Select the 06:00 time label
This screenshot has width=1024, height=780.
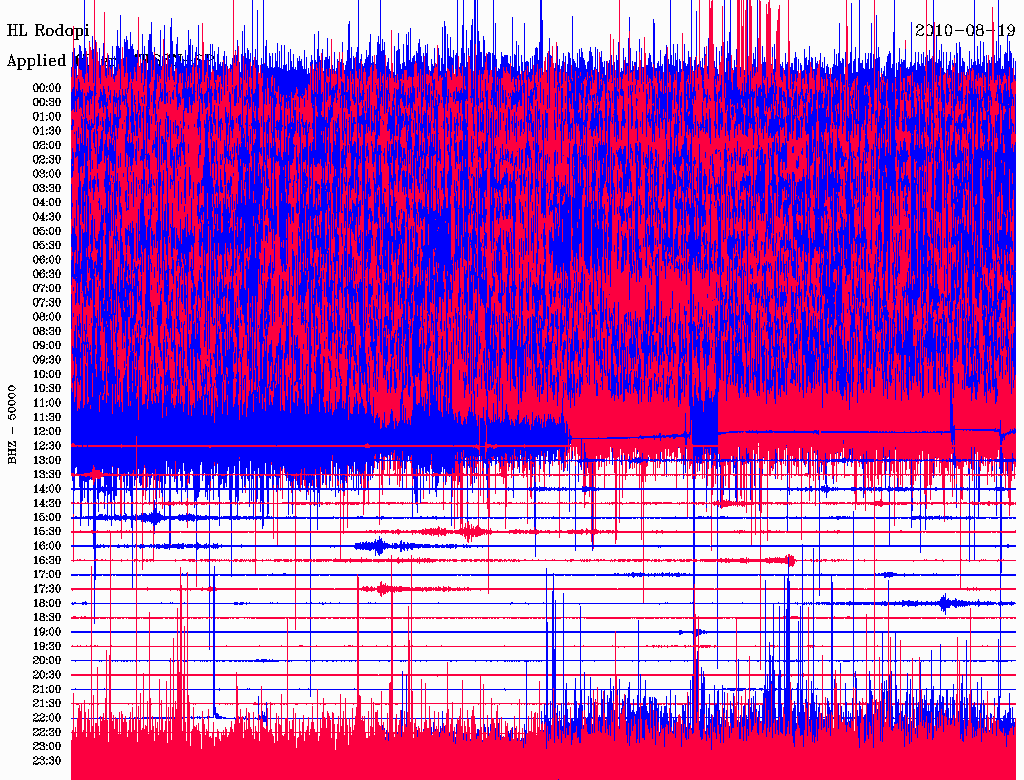coord(47,260)
